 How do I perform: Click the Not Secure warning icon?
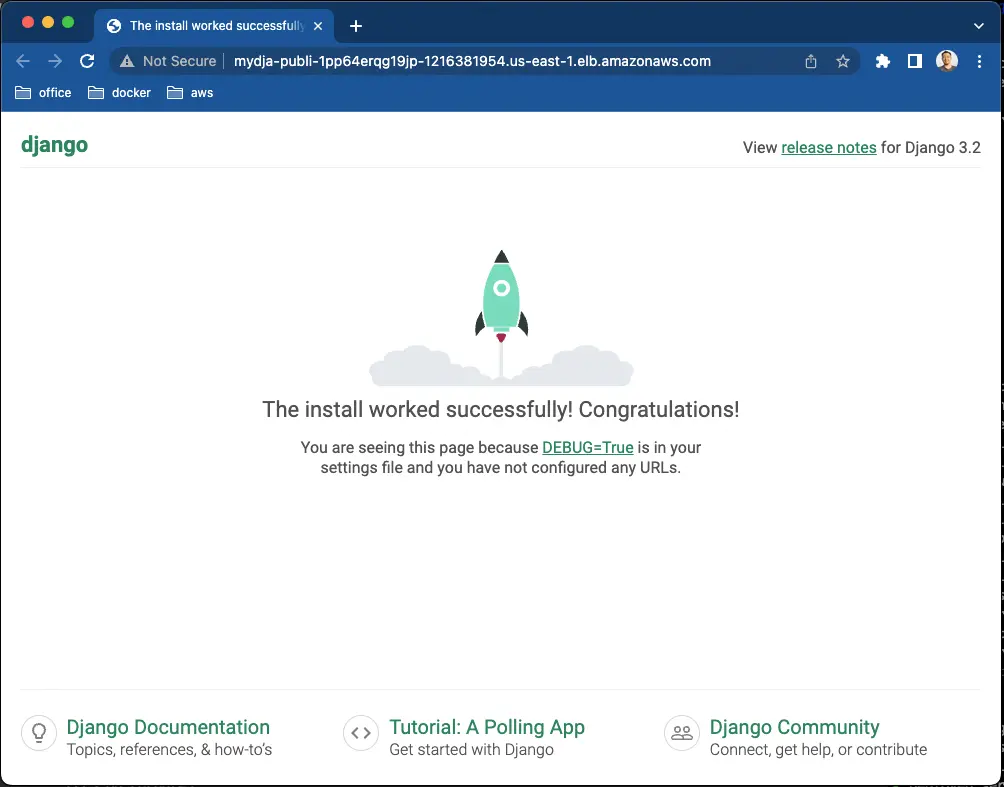[127, 61]
